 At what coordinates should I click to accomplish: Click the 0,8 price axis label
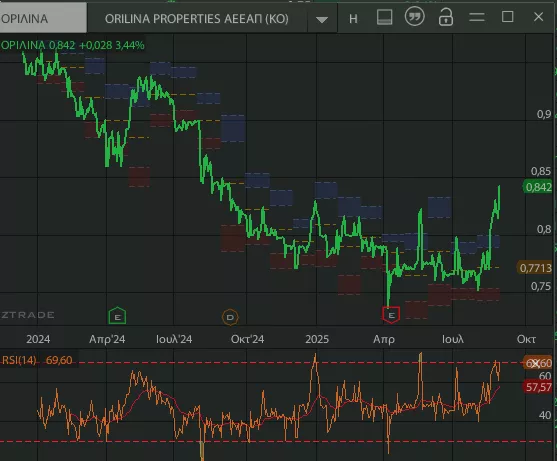pos(544,229)
